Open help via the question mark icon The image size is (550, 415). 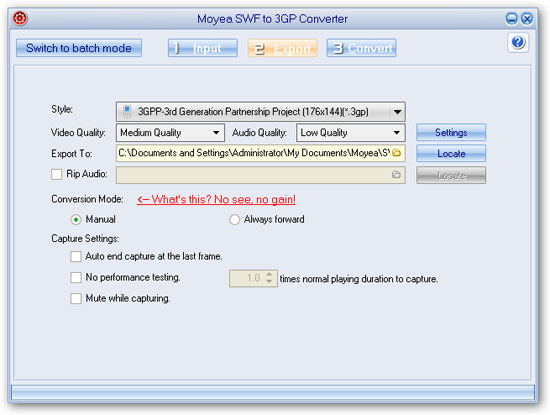(x=518, y=42)
